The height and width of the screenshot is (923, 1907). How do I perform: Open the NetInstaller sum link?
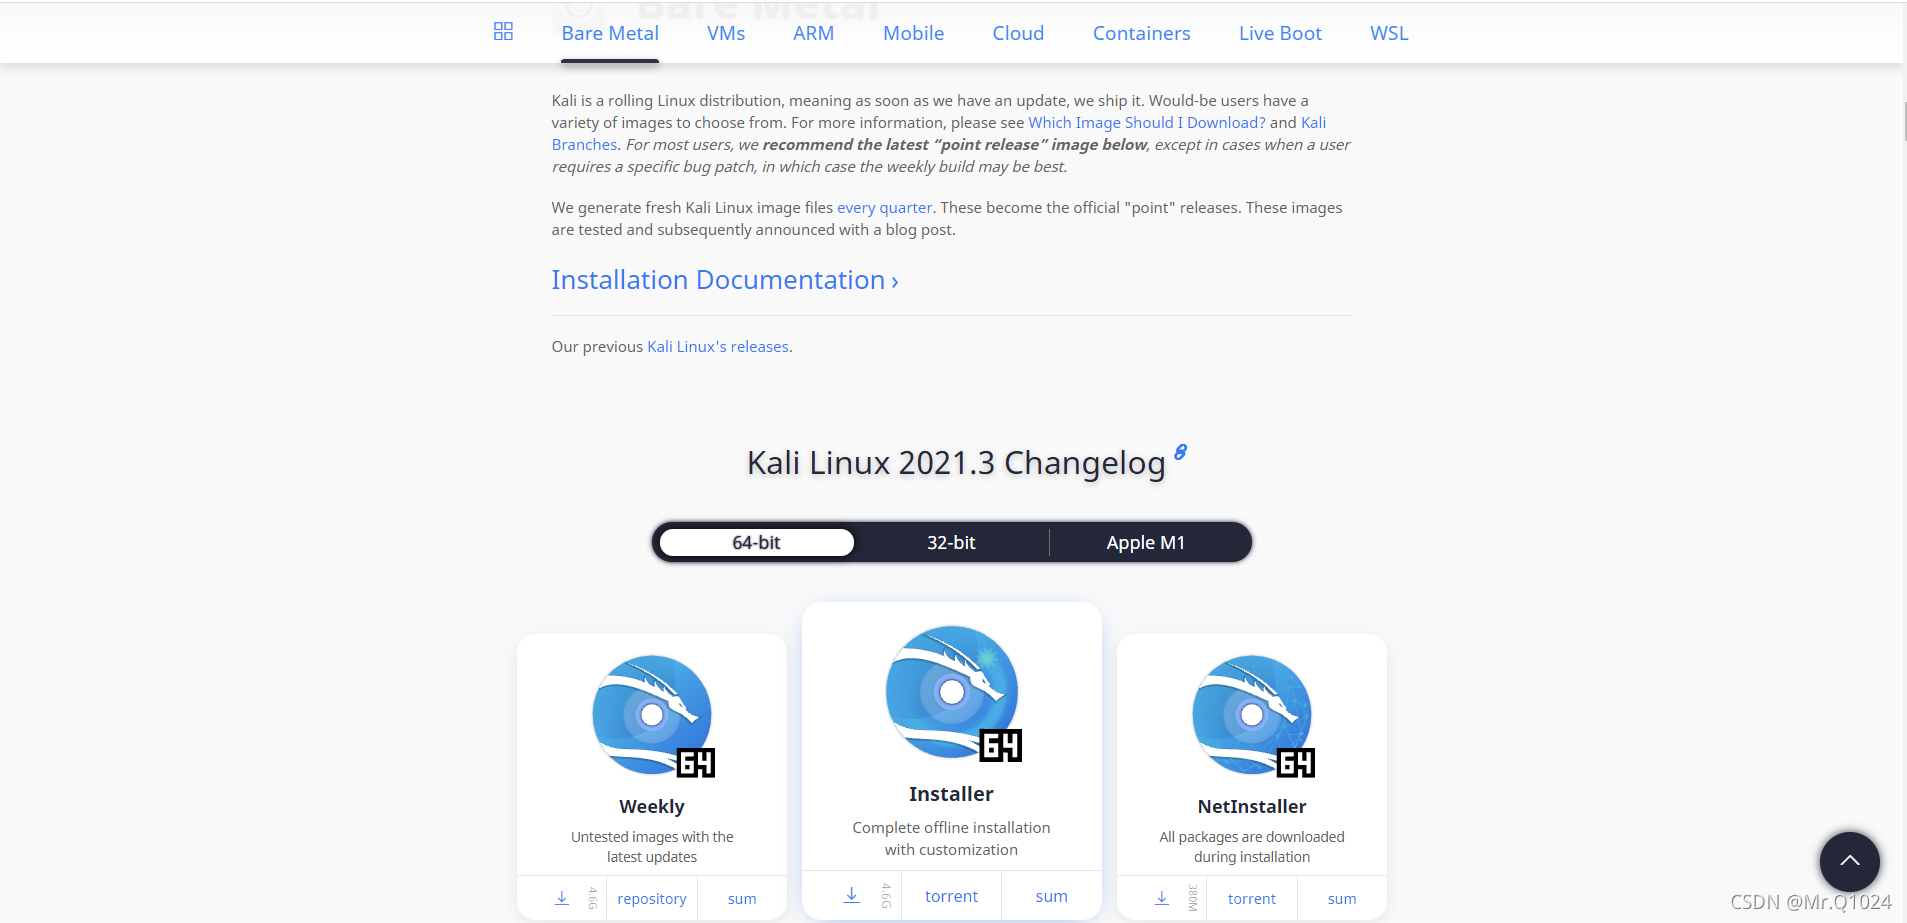1342,898
